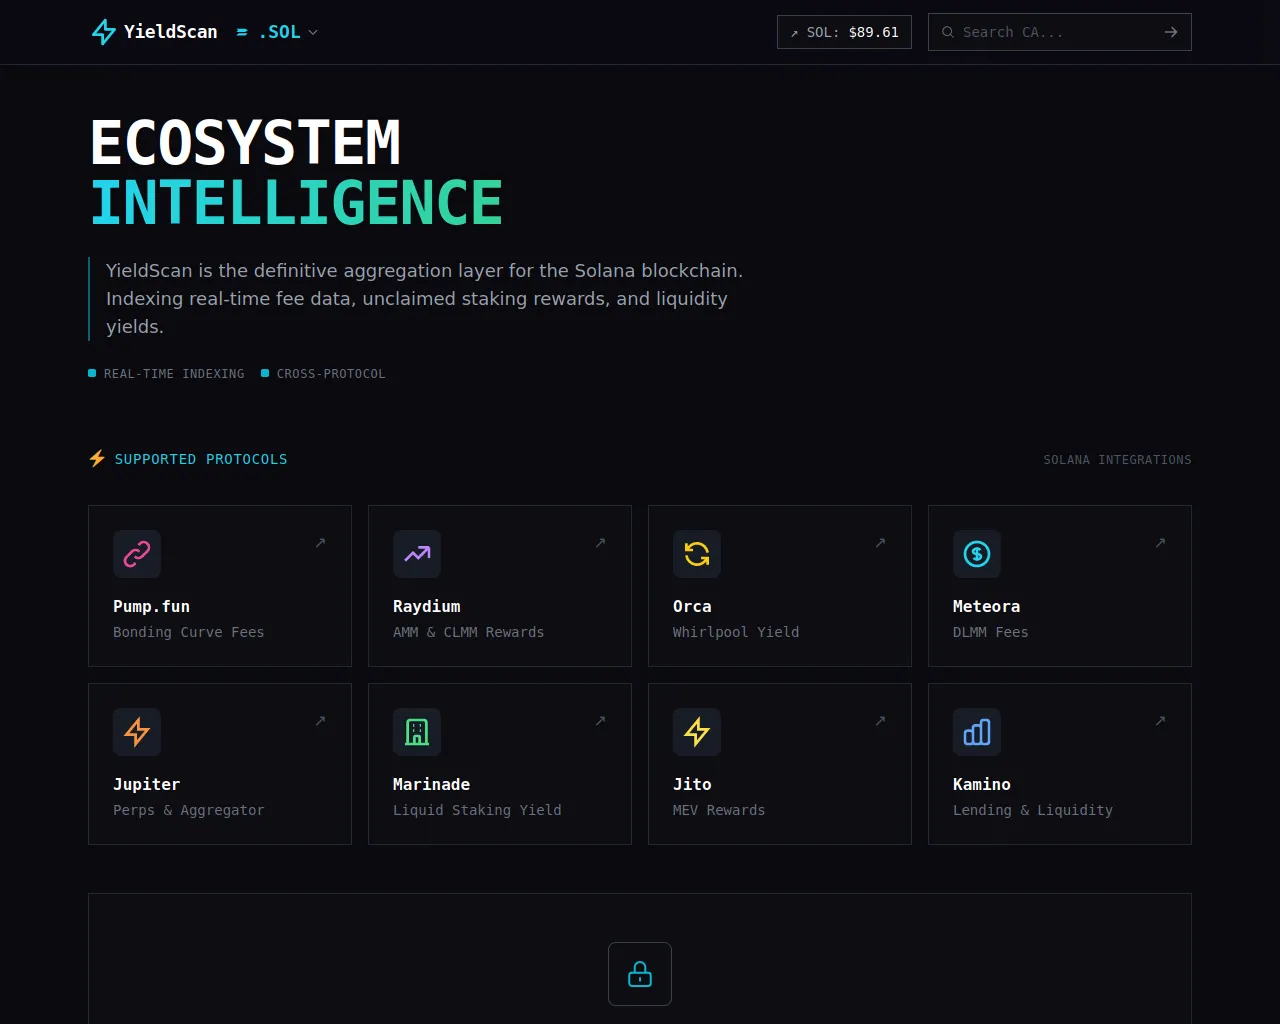Click the MEV Rewards subtitle
This screenshot has width=1280, height=1024.
[719, 810]
